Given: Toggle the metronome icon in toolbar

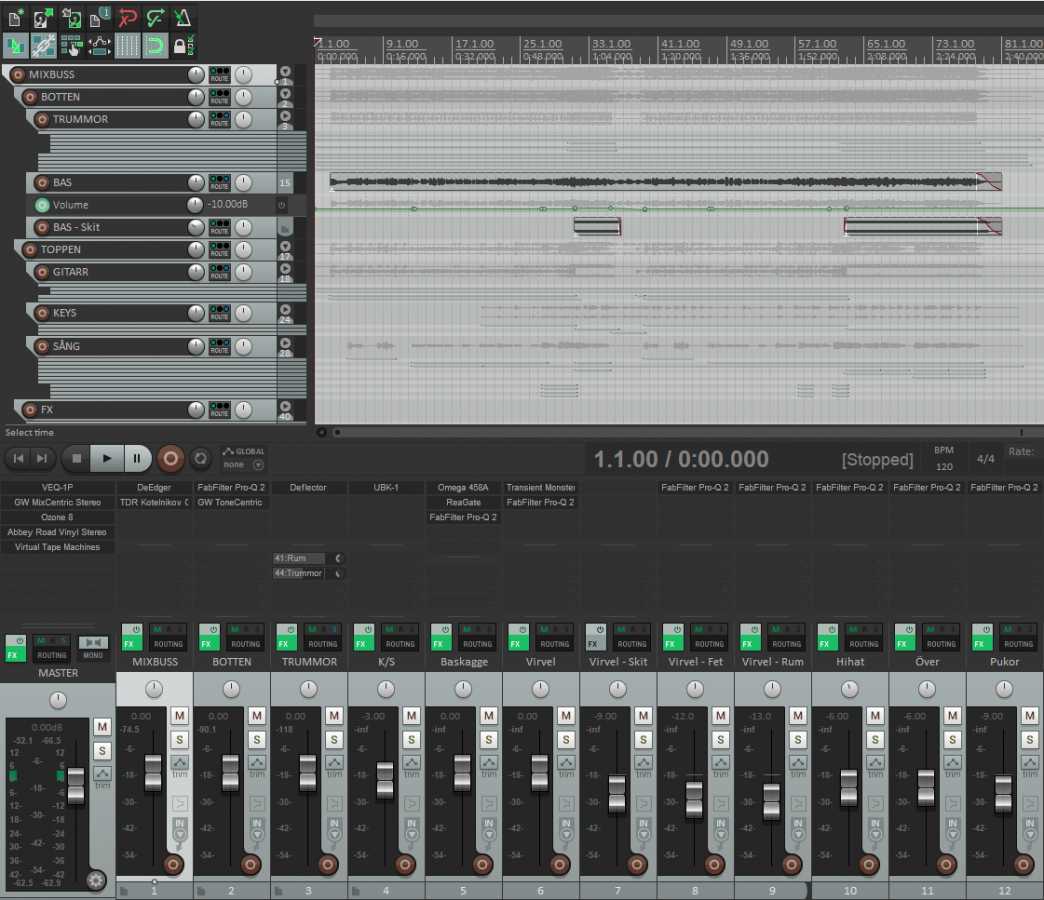Looking at the screenshot, I should click(x=185, y=17).
